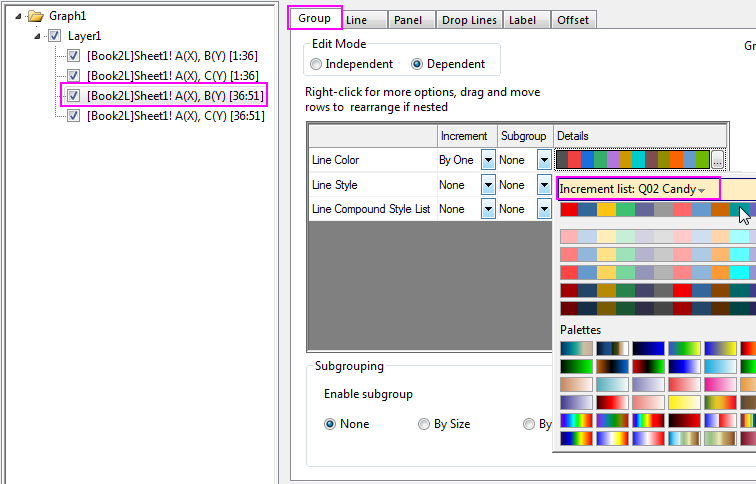Switch to the Drop Lines tab
Screen dimensions: 756x484
(467, 20)
